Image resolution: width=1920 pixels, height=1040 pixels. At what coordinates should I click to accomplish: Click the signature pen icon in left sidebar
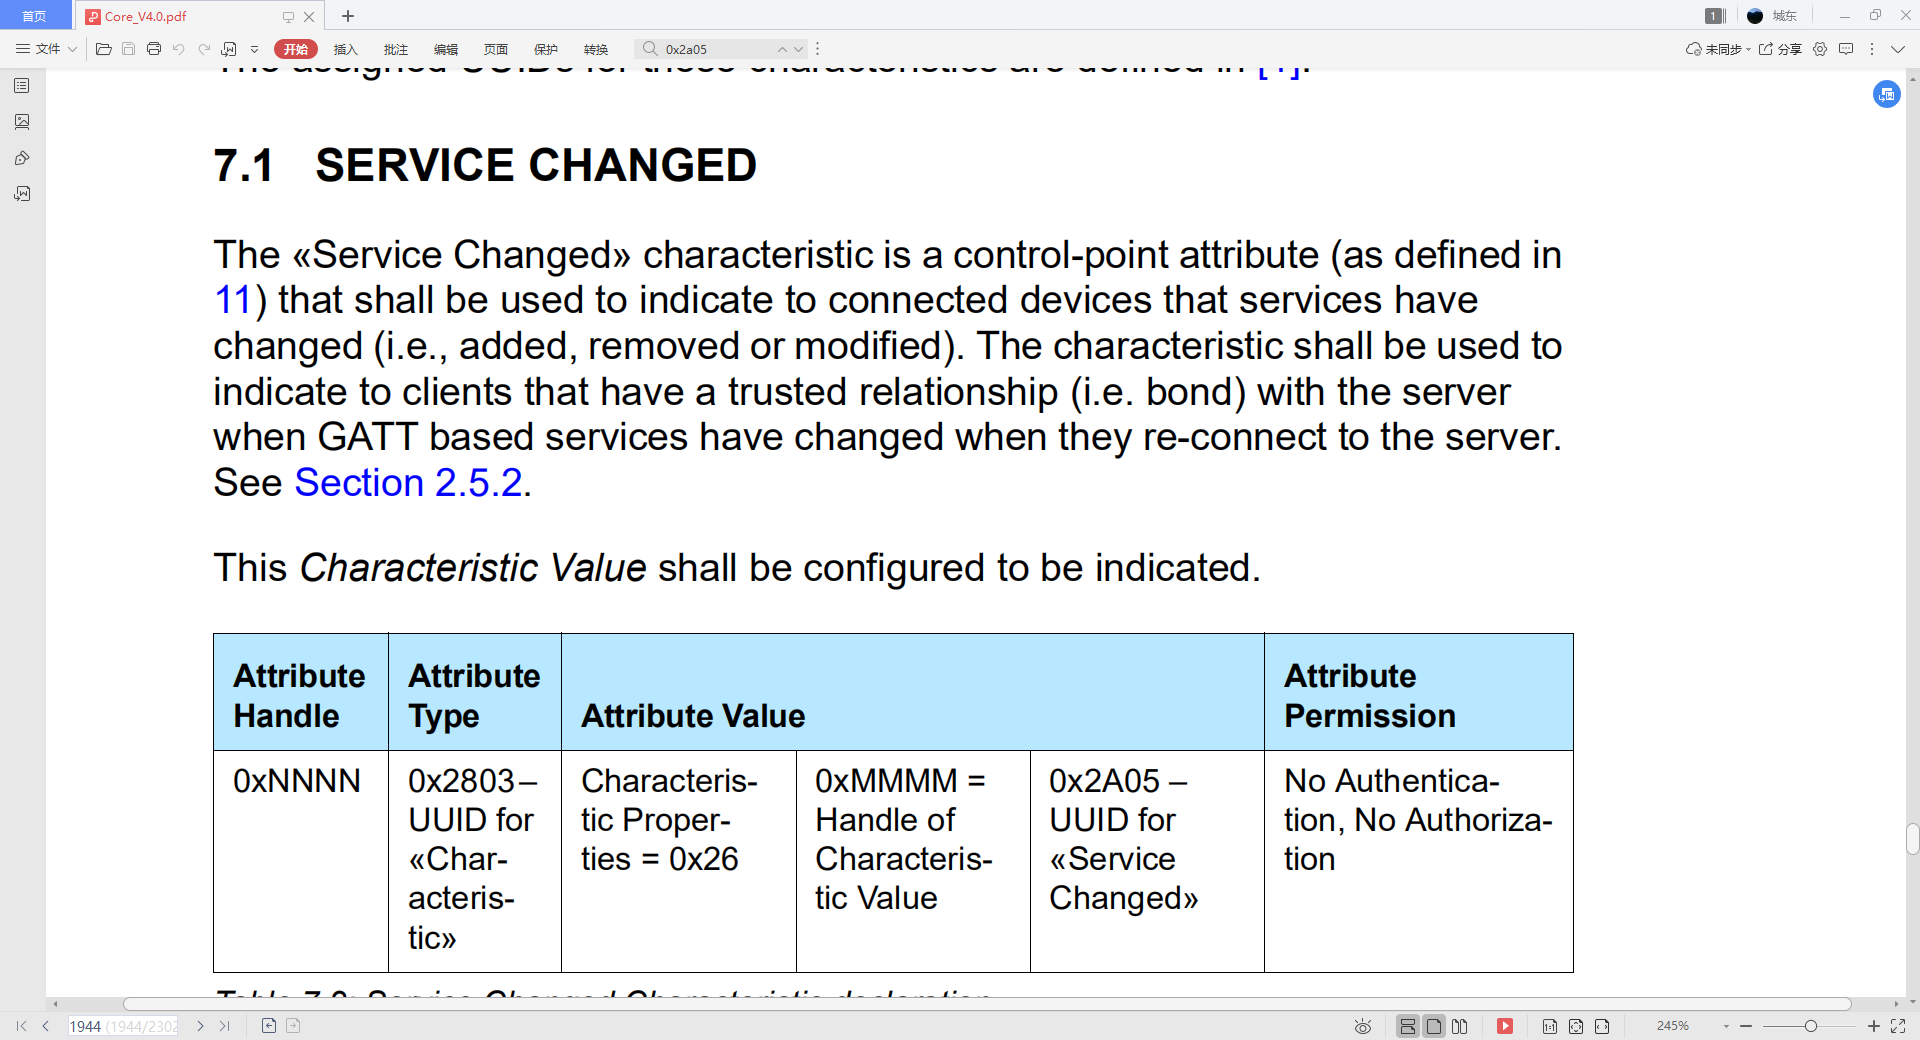(x=22, y=158)
